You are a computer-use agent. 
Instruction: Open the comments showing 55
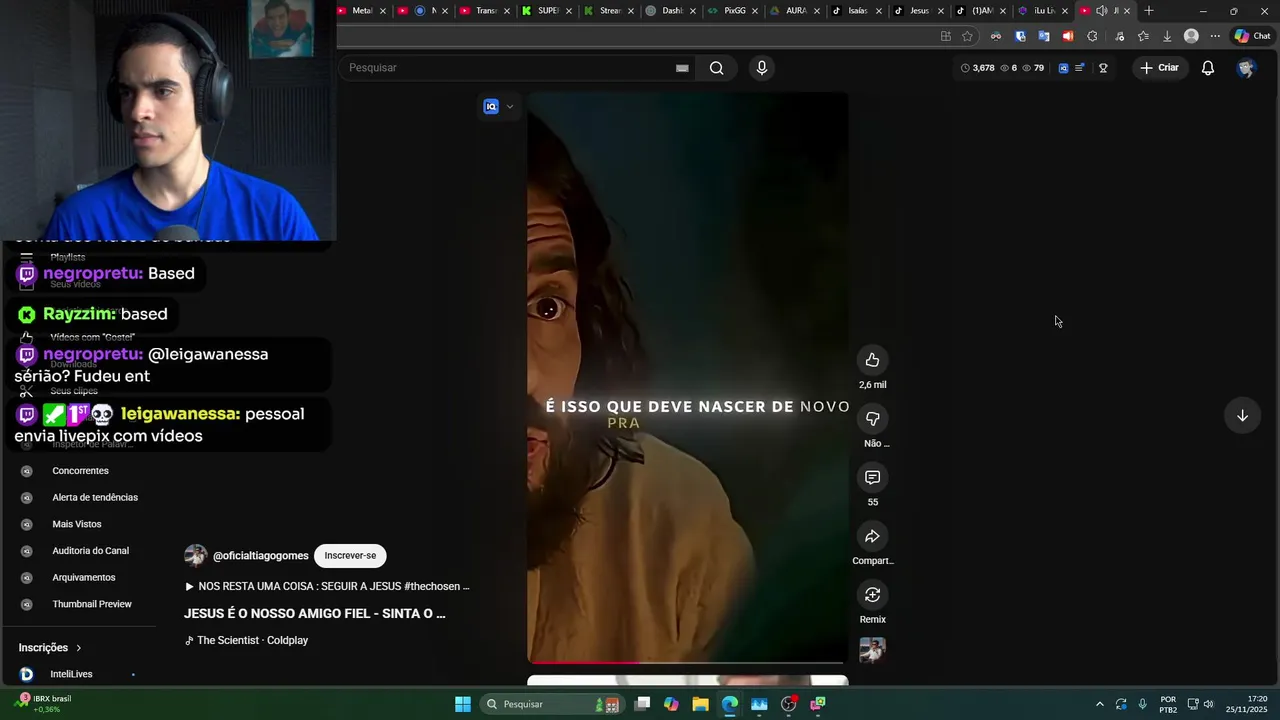point(872,478)
